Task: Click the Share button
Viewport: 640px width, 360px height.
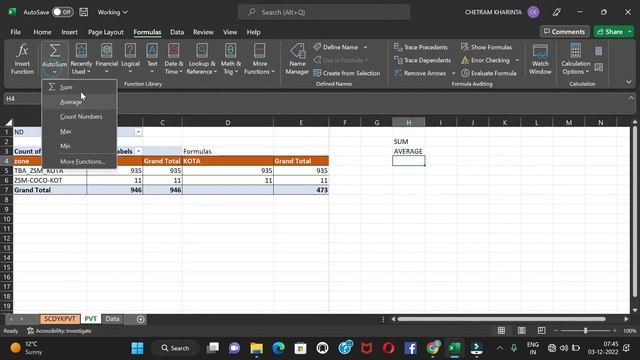Action: 610,32
